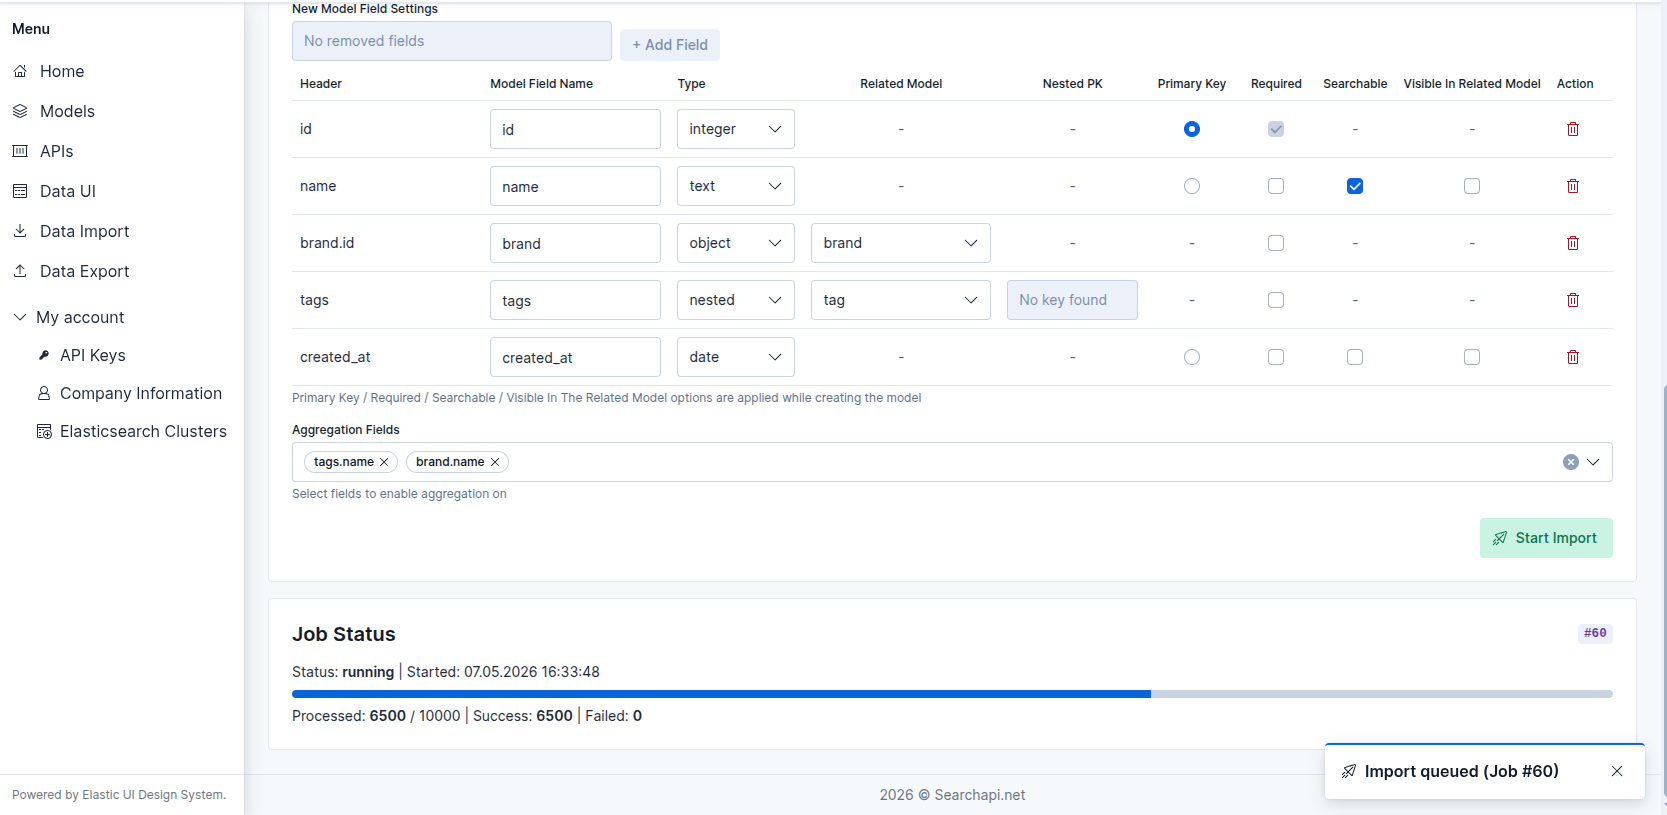Select the id primary key radio button
This screenshot has width=1667, height=815.
tap(1192, 129)
